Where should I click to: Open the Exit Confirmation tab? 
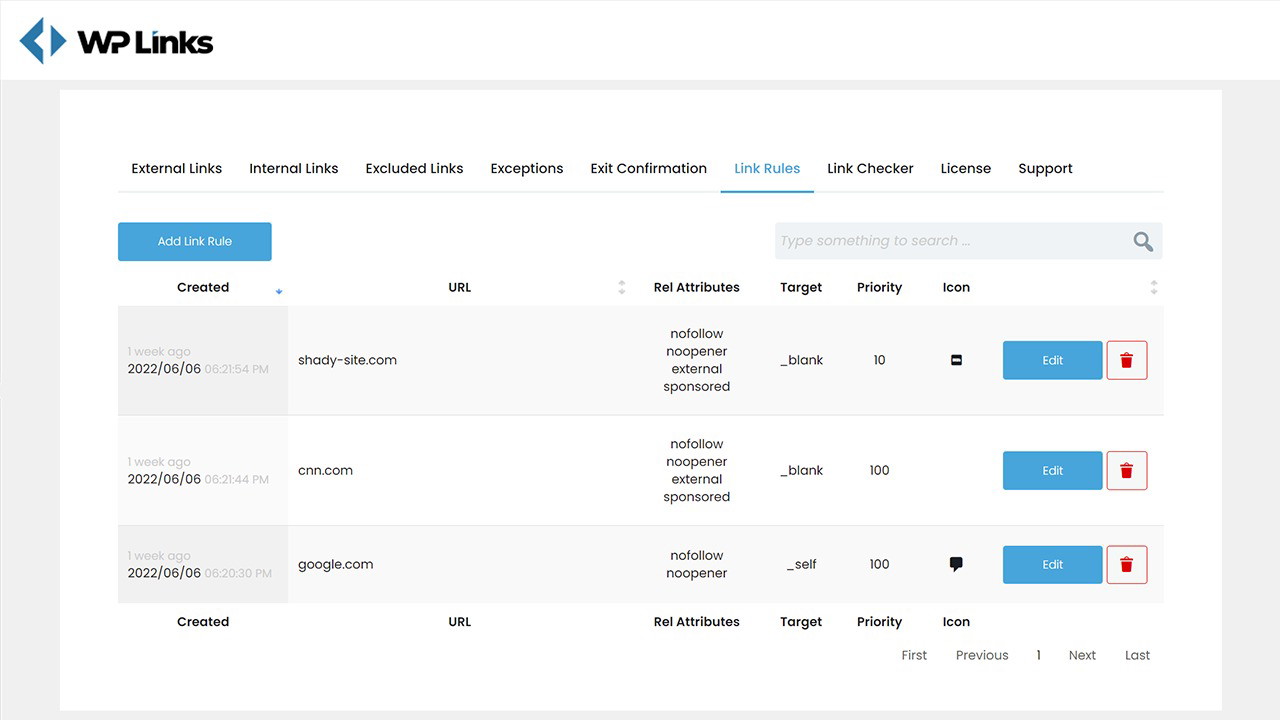pyautogui.click(x=648, y=168)
